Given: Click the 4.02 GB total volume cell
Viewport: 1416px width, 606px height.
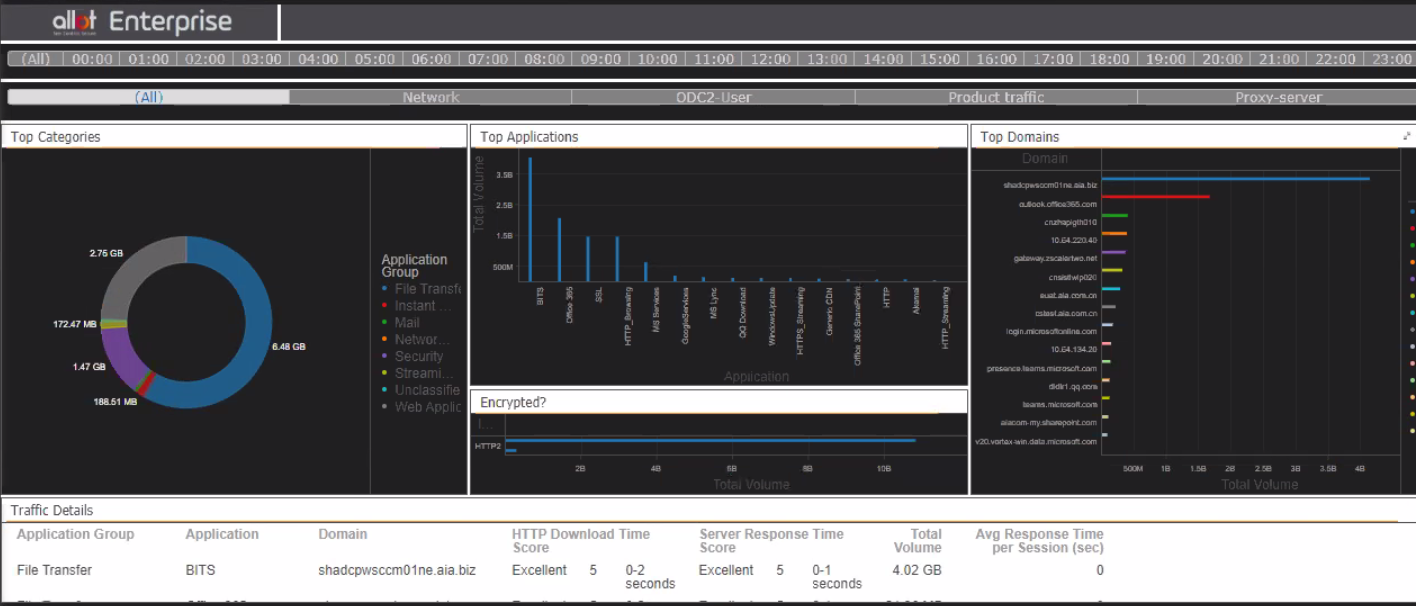Looking at the screenshot, I should click(918, 570).
